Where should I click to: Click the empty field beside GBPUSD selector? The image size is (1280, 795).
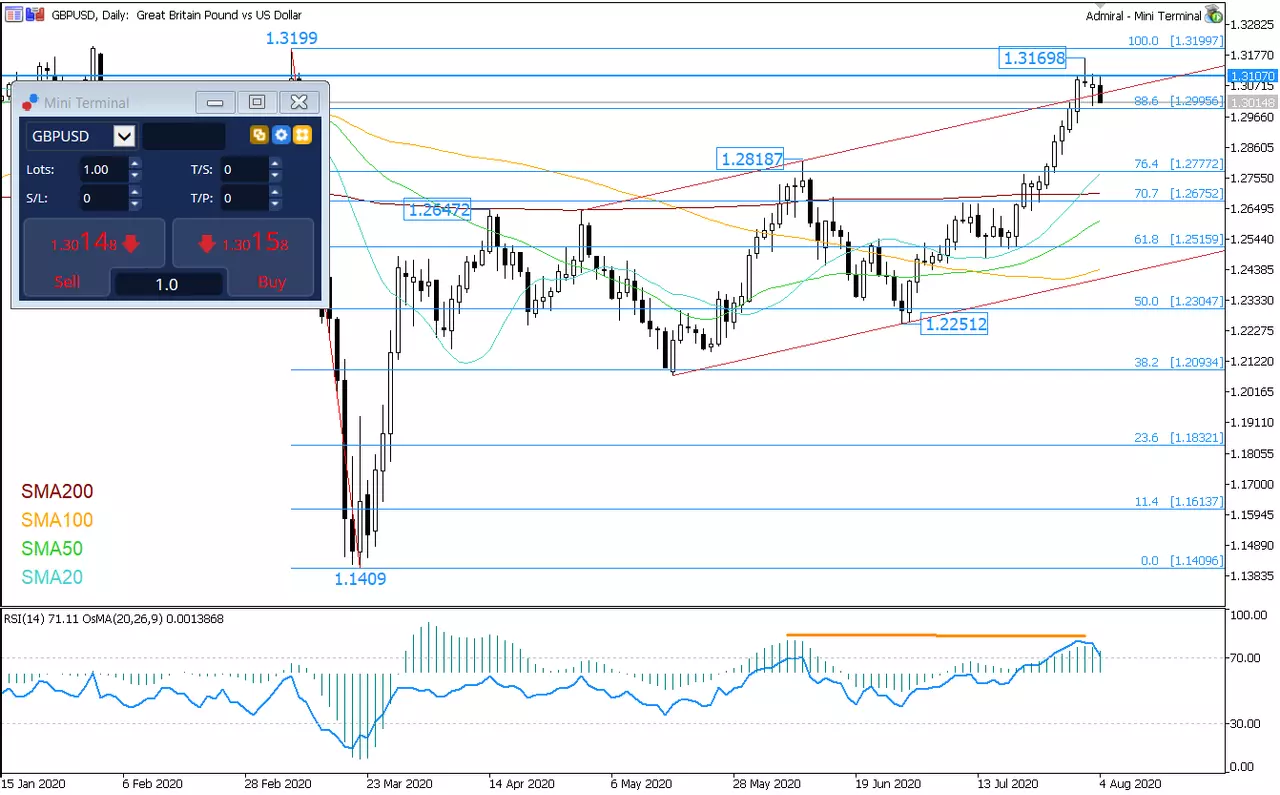tap(184, 136)
